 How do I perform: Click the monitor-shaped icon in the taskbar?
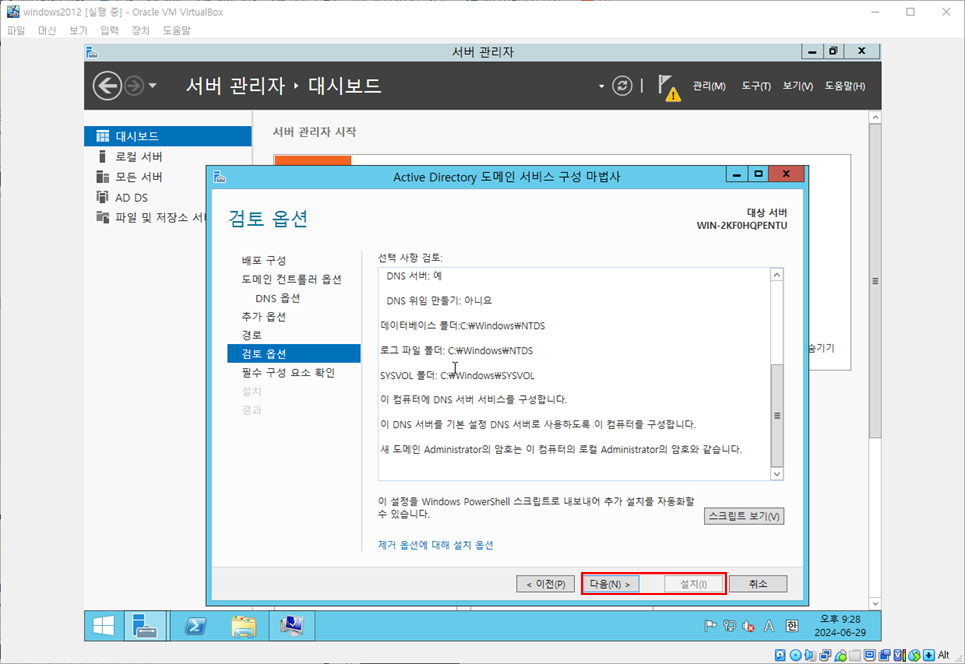[292, 626]
